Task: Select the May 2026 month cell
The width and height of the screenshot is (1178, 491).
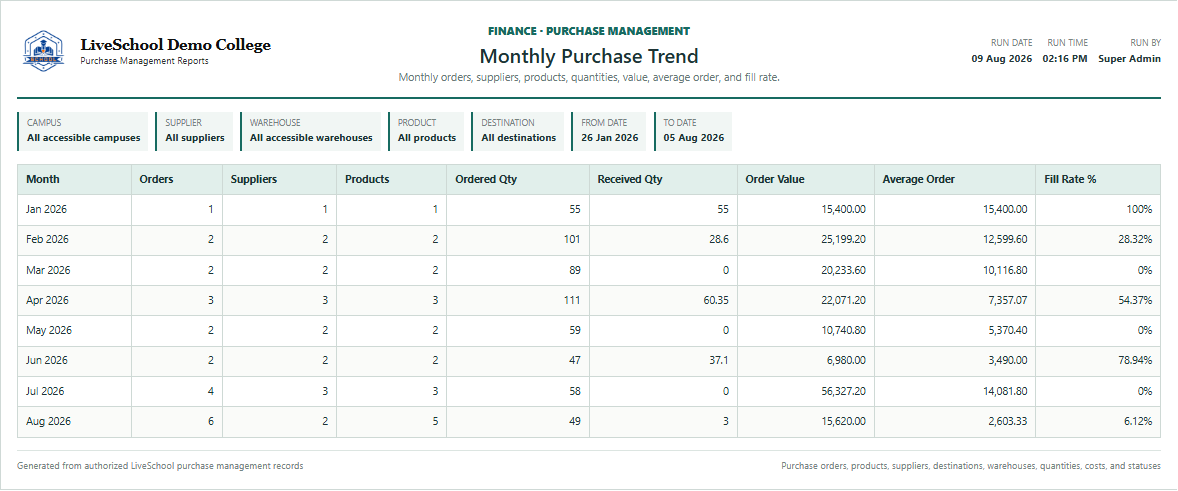Action: (74, 330)
